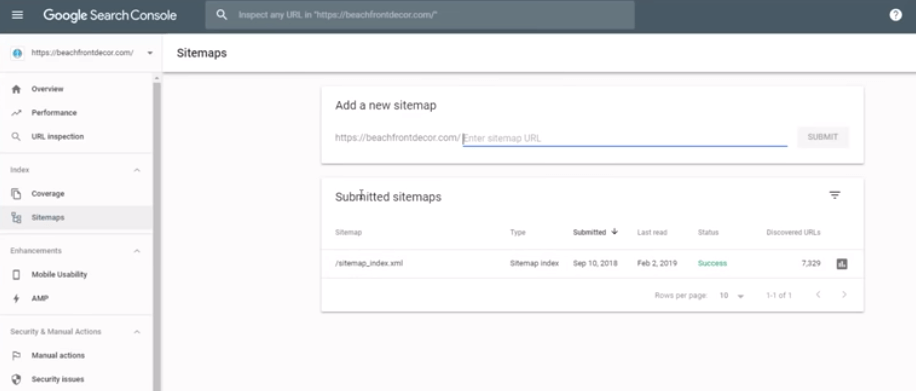Click the Feb 2, 2019 last read date
This screenshot has height=391, width=916.
coord(657,264)
